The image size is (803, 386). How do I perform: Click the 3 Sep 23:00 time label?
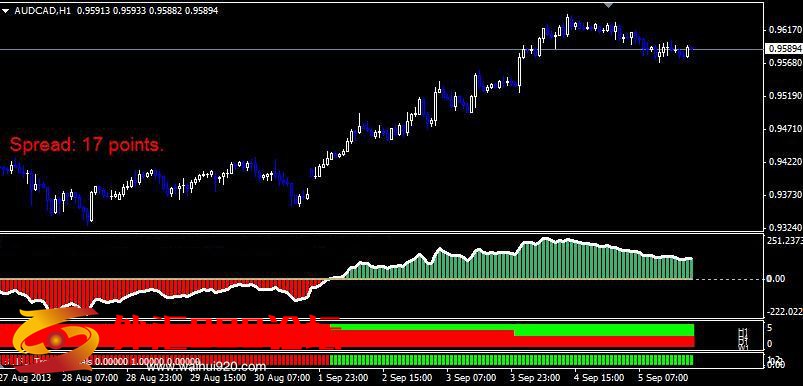(x=534, y=377)
